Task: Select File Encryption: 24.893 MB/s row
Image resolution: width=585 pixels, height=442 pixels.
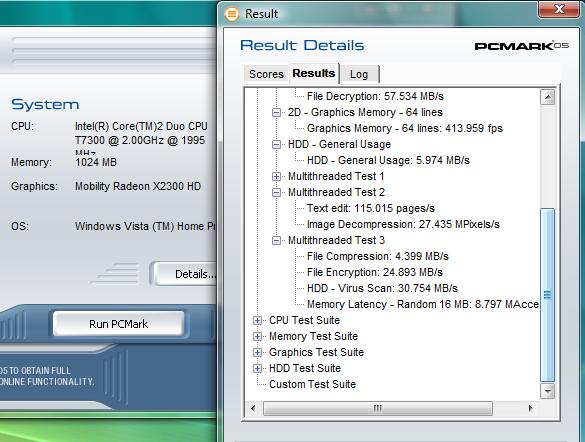Action: [375, 272]
